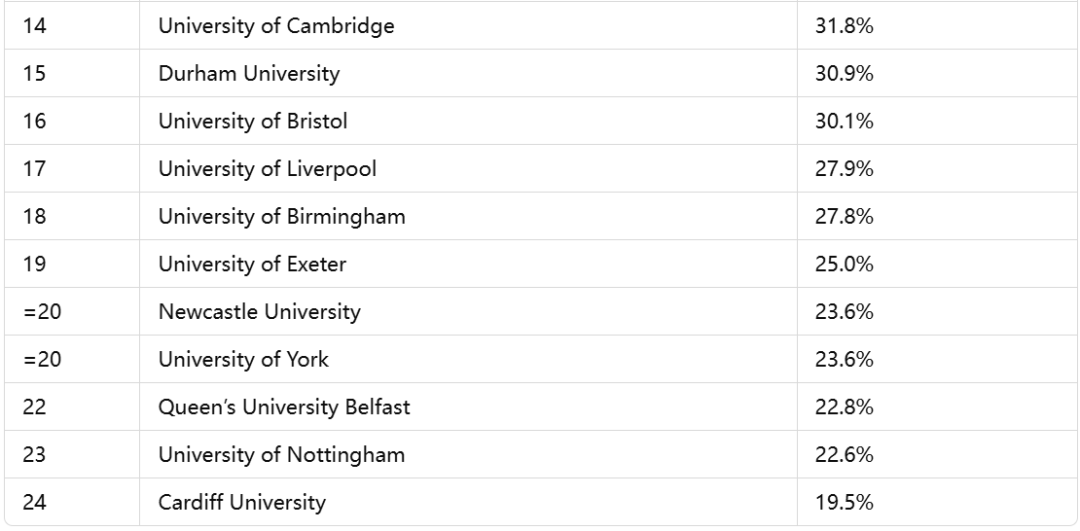
Task: Click the University of Birmingham name
Action: pyautogui.click(x=282, y=216)
